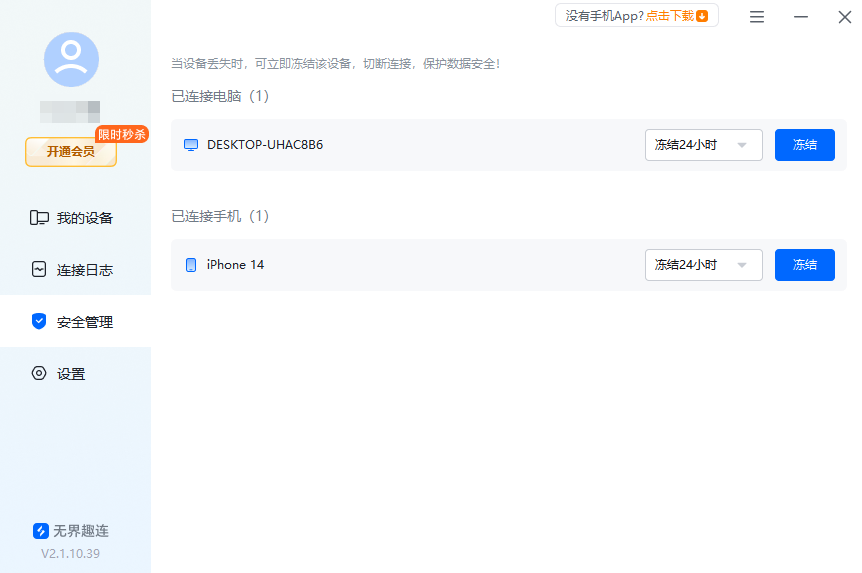The width and height of the screenshot is (862, 573).
Task: Freeze (冻结) the iPhone 14 device
Action: (804, 265)
